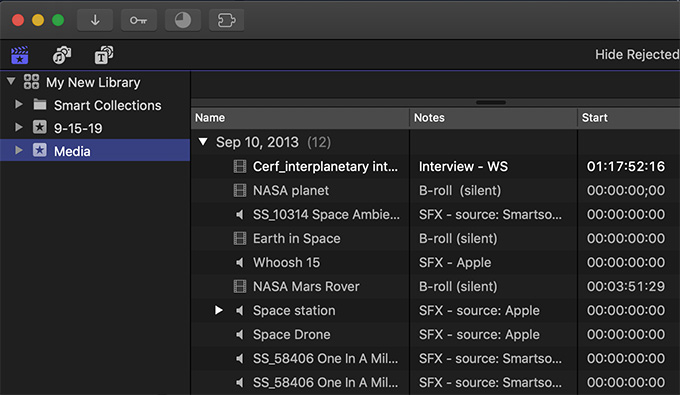Select the Media event

point(72,151)
